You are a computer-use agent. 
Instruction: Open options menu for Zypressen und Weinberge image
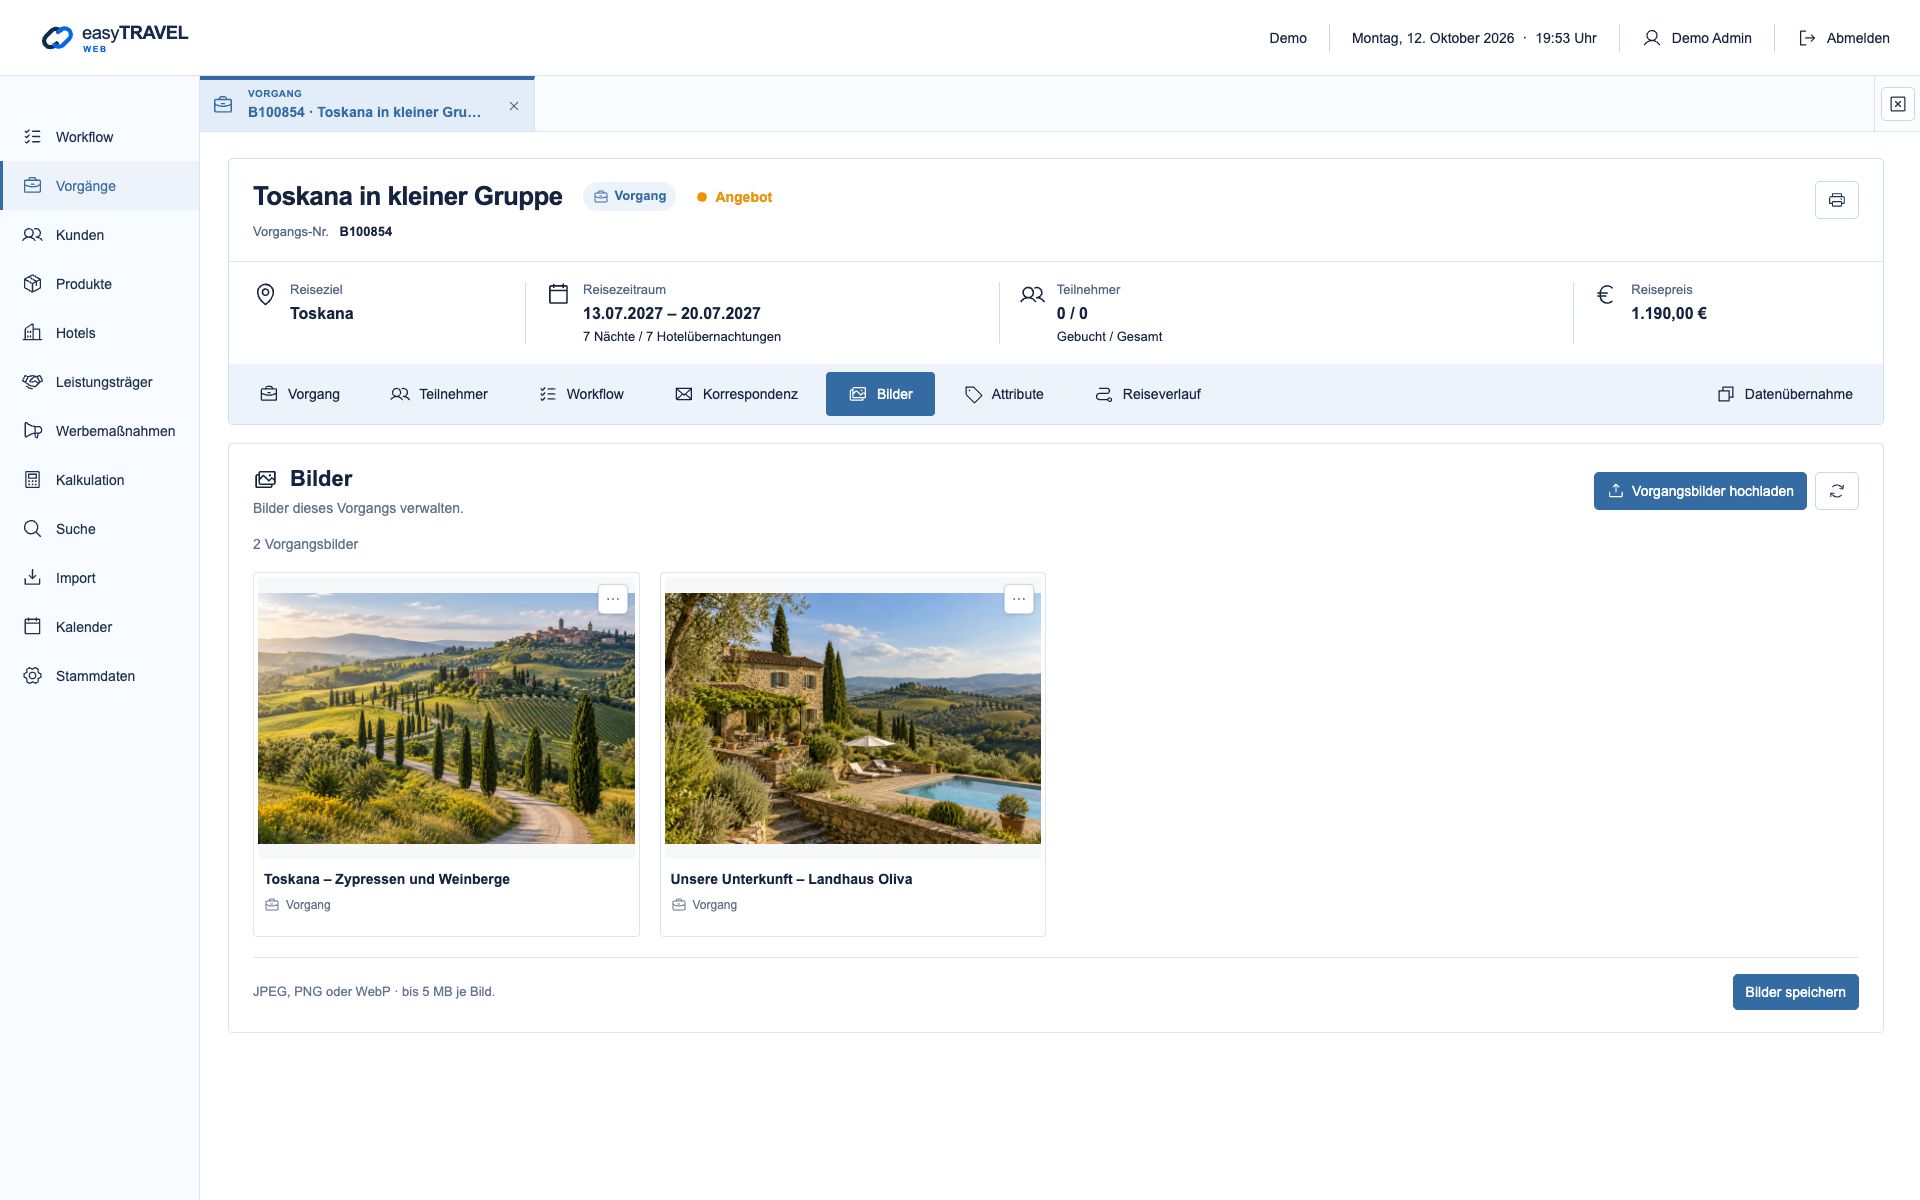click(613, 599)
